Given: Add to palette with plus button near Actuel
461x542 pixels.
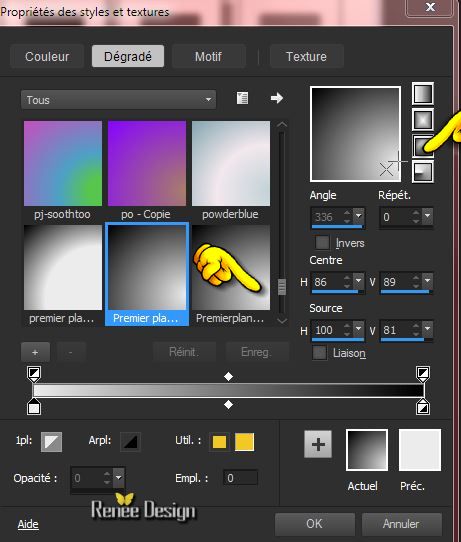Looking at the screenshot, I should click(x=318, y=444).
